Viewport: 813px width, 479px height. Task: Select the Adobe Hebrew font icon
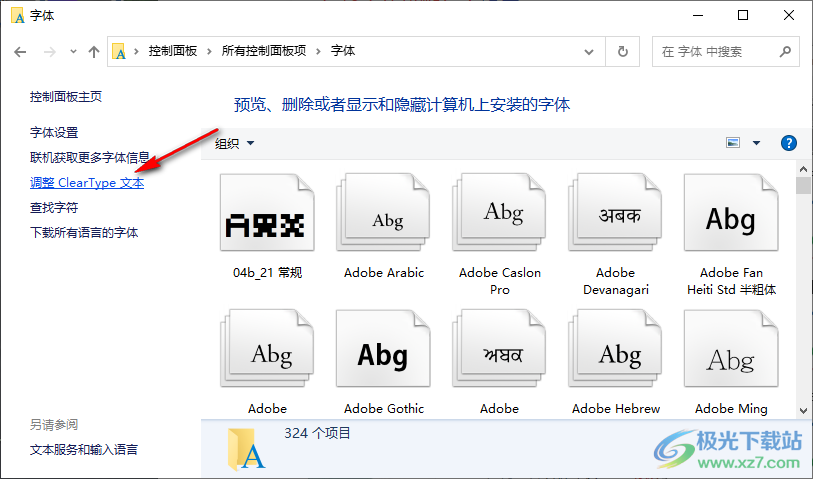(x=615, y=348)
